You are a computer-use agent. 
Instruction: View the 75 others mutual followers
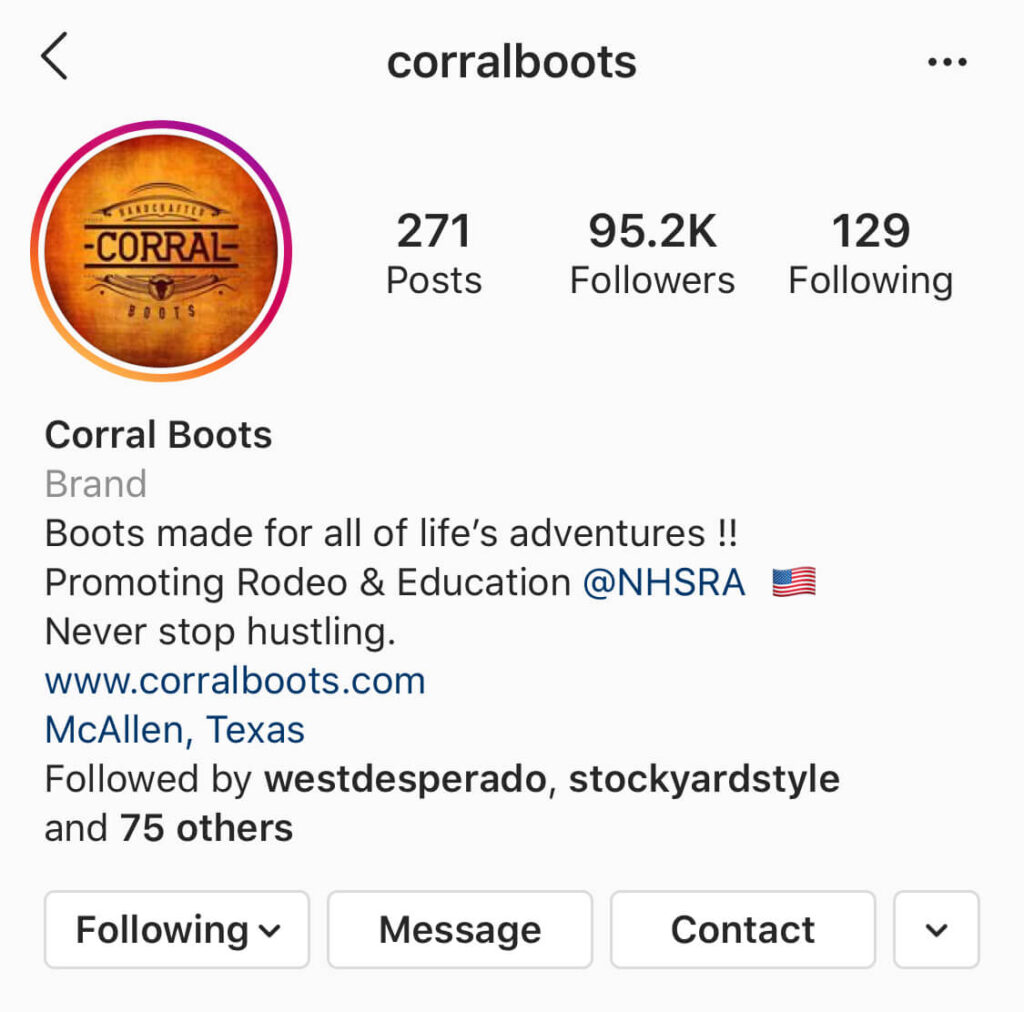[x=206, y=829]
